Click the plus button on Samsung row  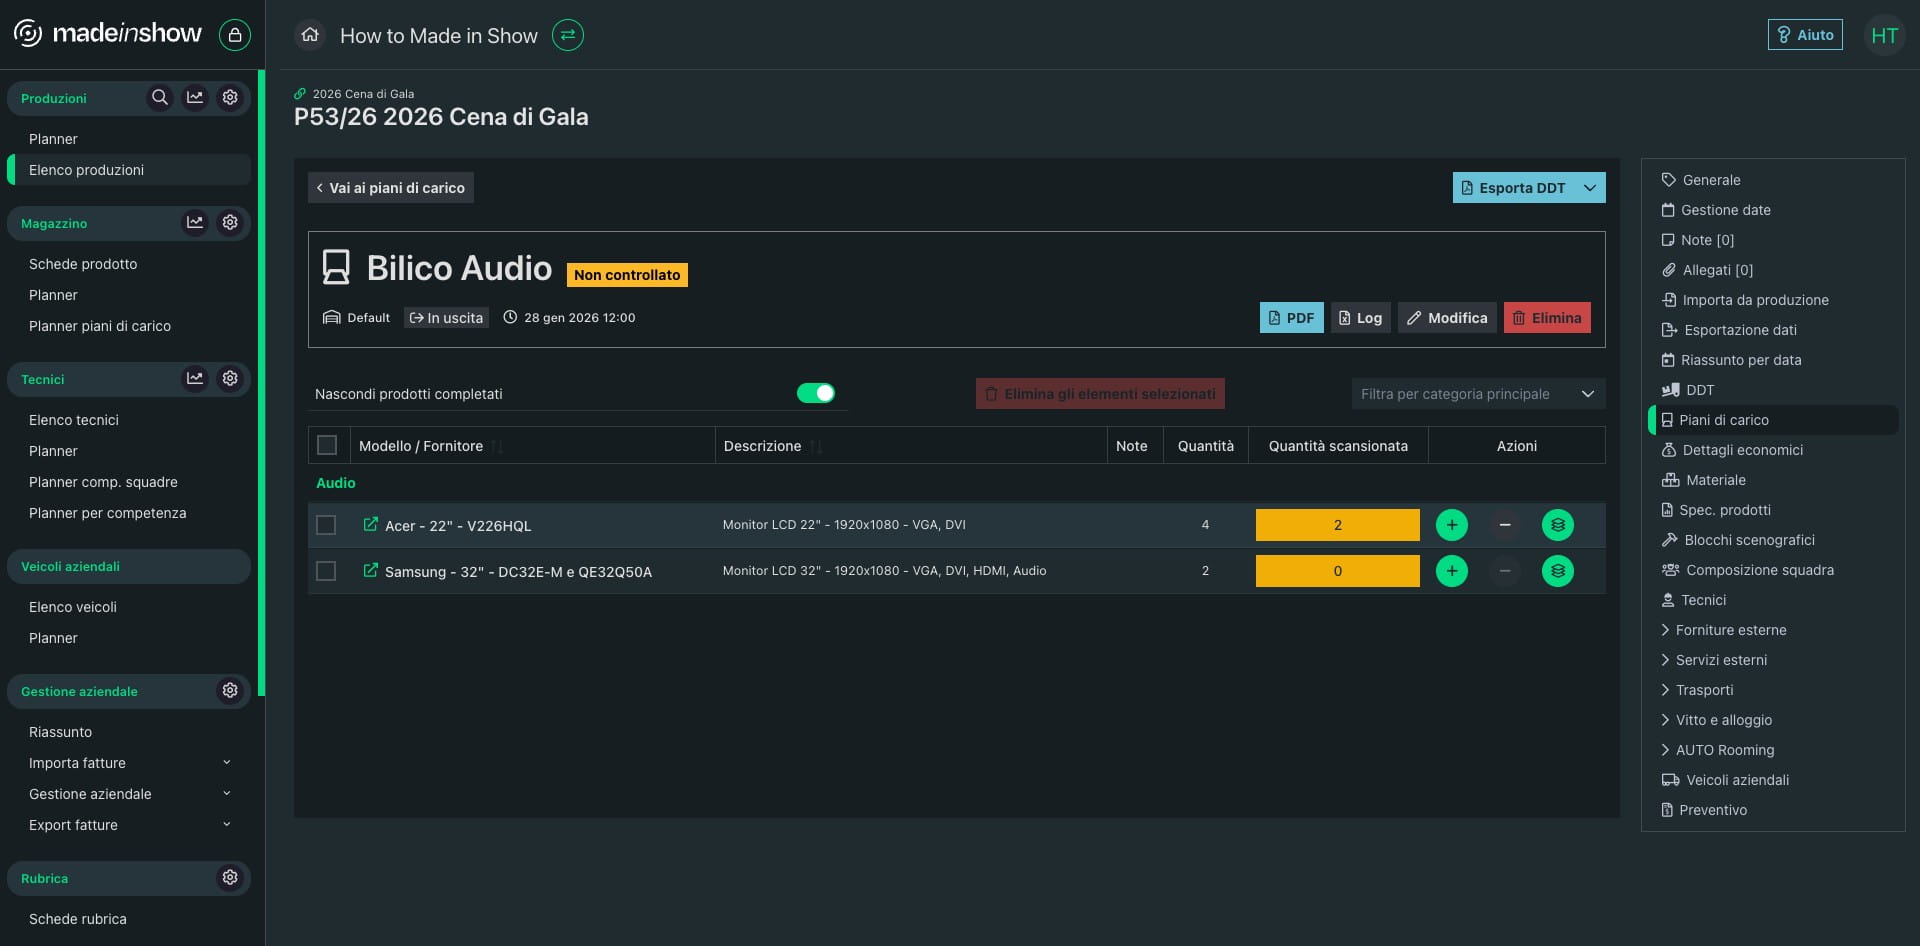[x=1452, y=571]
